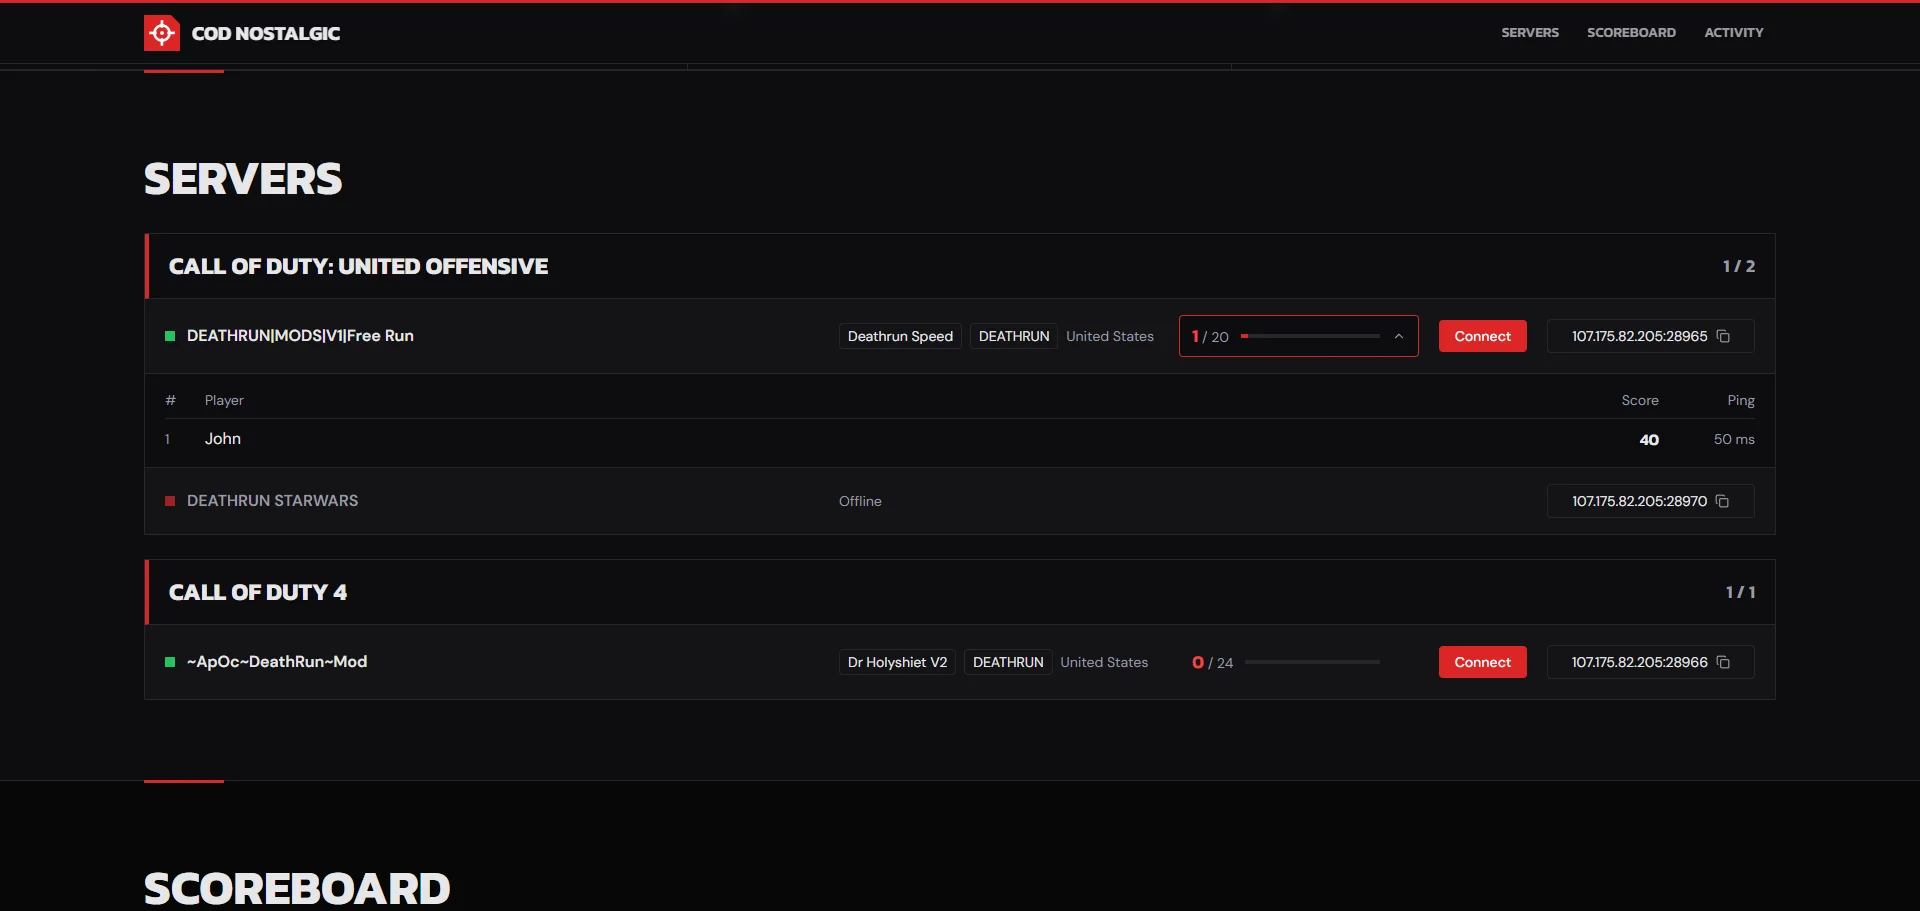Click the 1 / 2 servers online count
This screenshot has height=911, width=1920.
(1739, 266)
